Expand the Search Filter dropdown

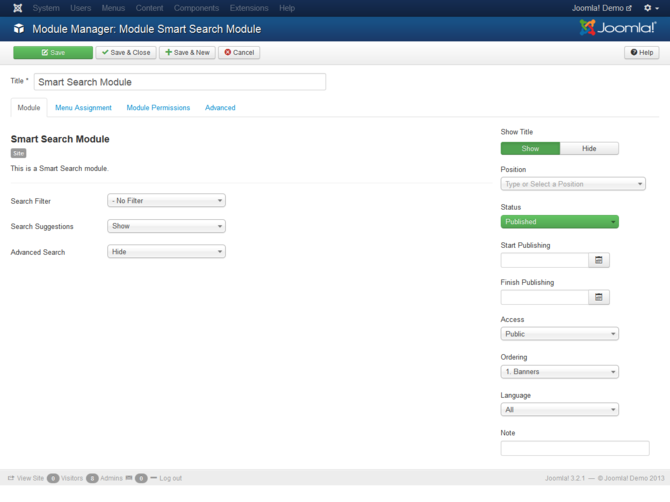(x=166, y=201)
